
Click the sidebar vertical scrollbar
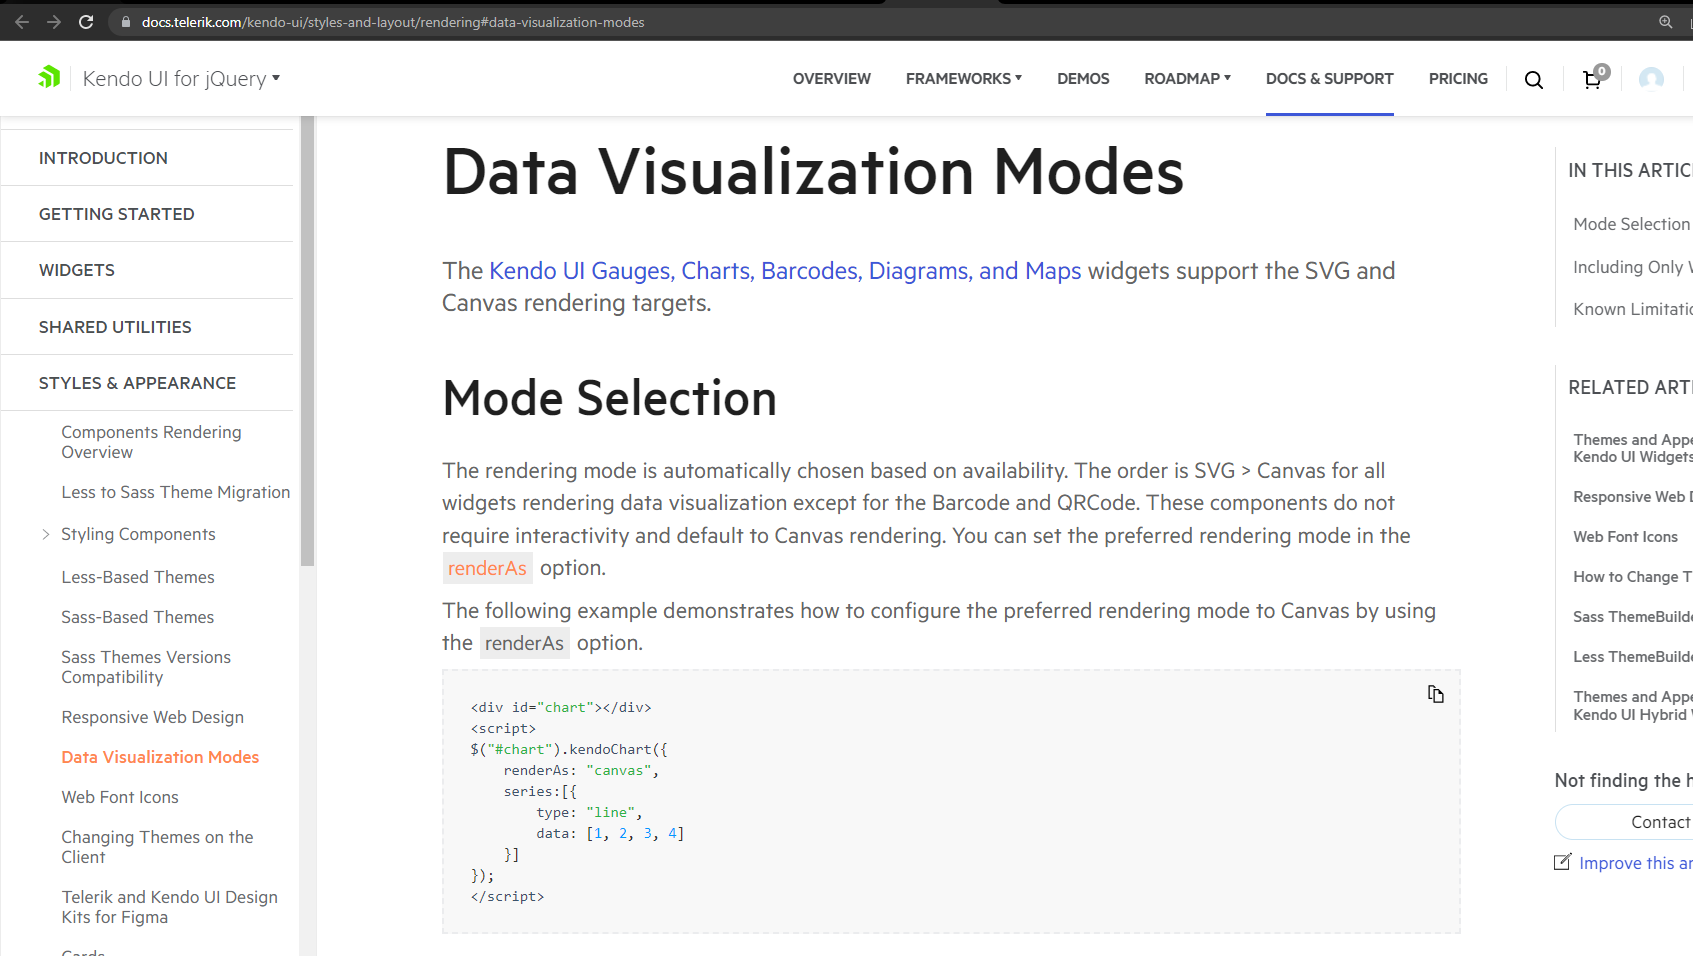[x=307, y=340]
